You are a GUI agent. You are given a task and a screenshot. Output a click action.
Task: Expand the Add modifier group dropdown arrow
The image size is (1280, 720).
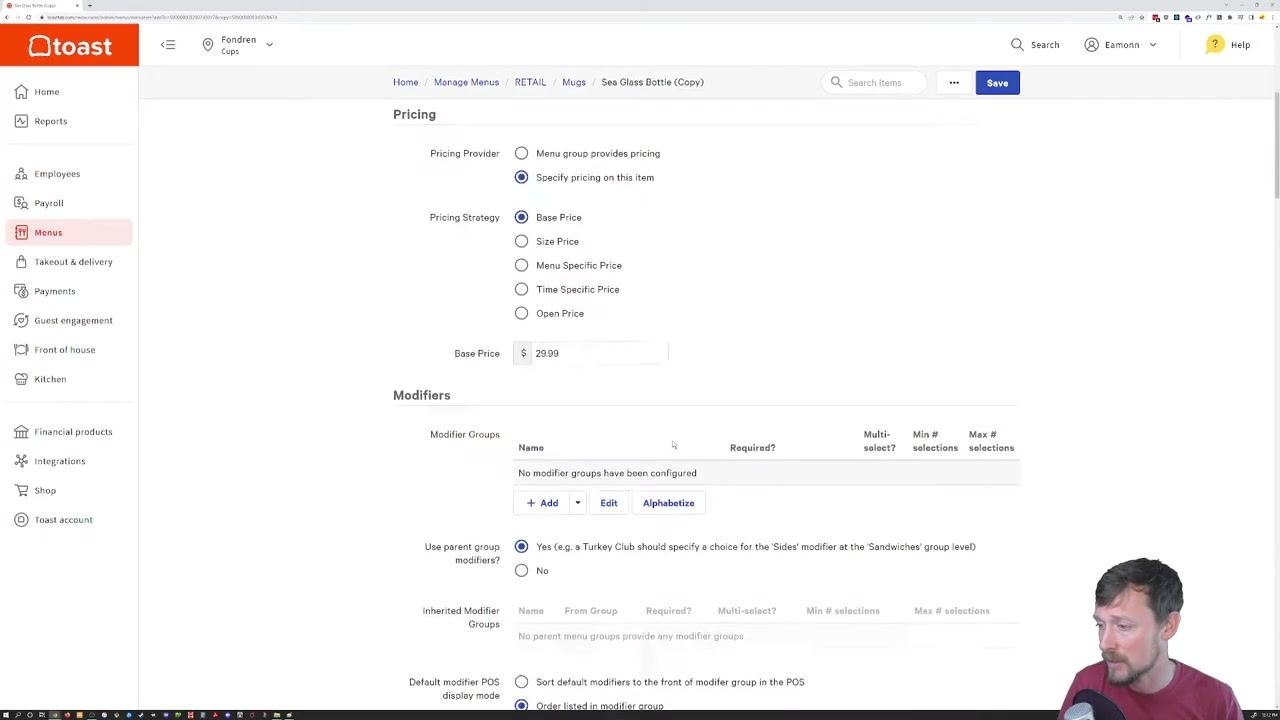[577, 503]
